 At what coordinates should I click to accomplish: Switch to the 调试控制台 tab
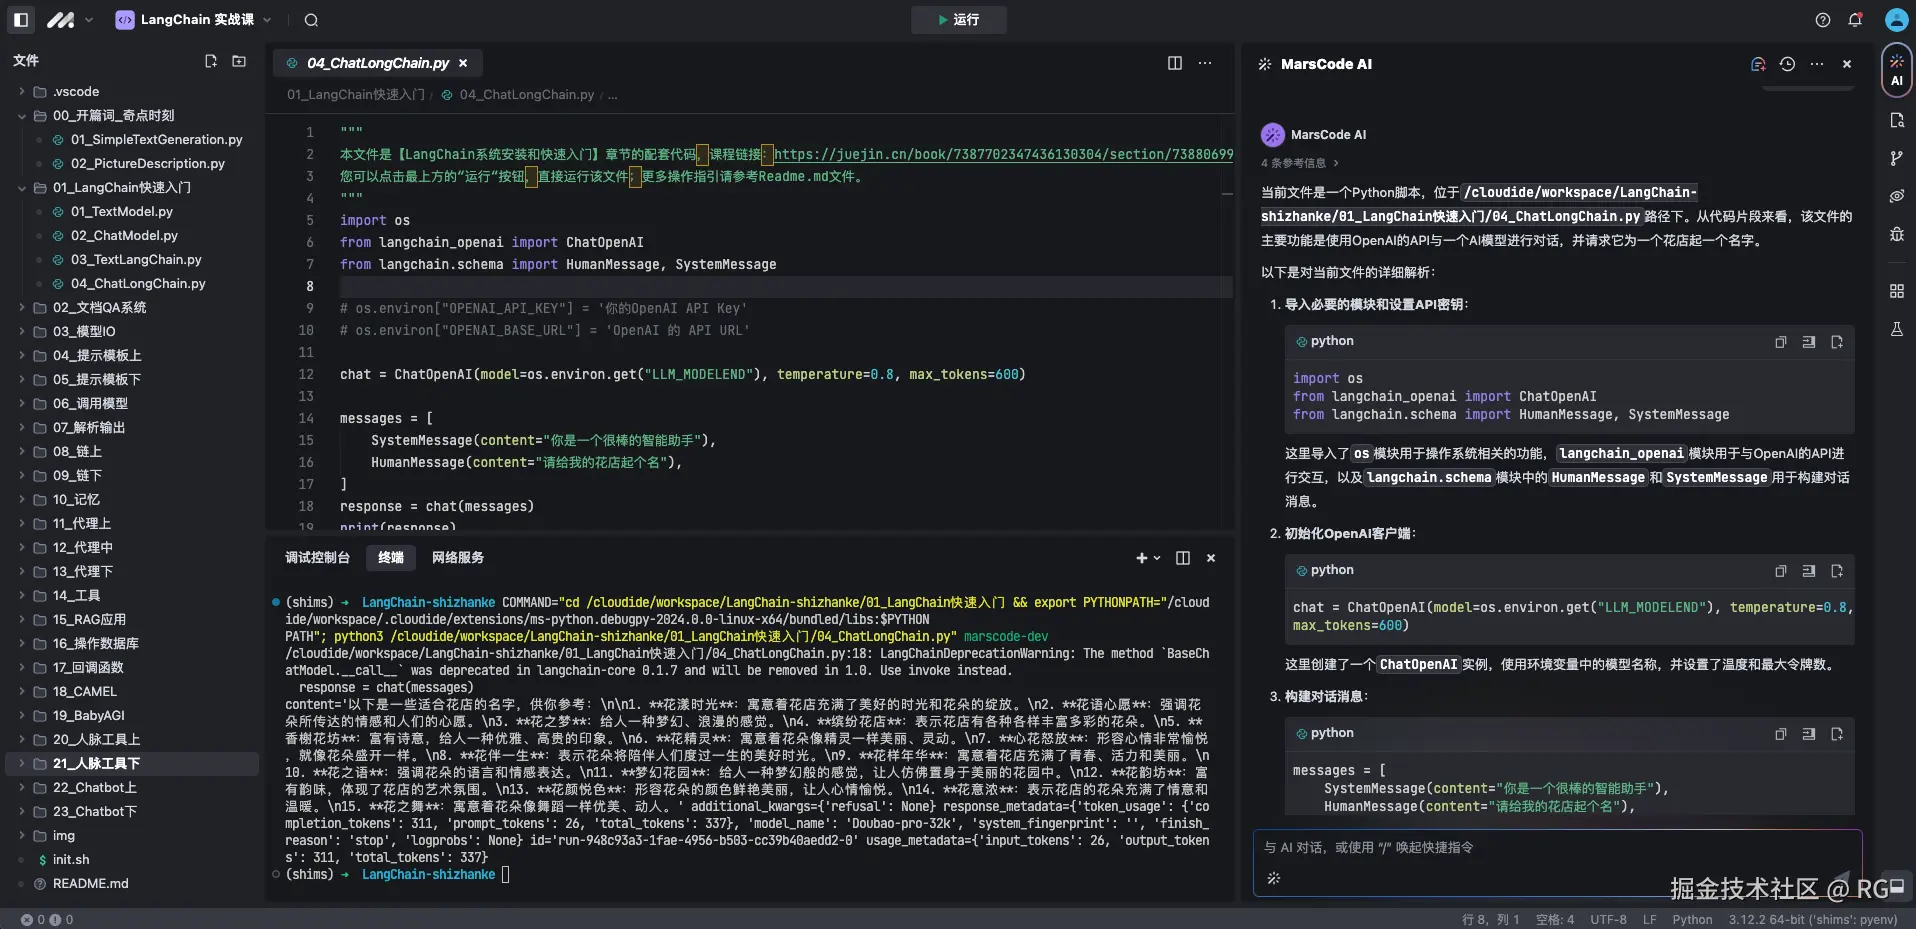[317, 558]
